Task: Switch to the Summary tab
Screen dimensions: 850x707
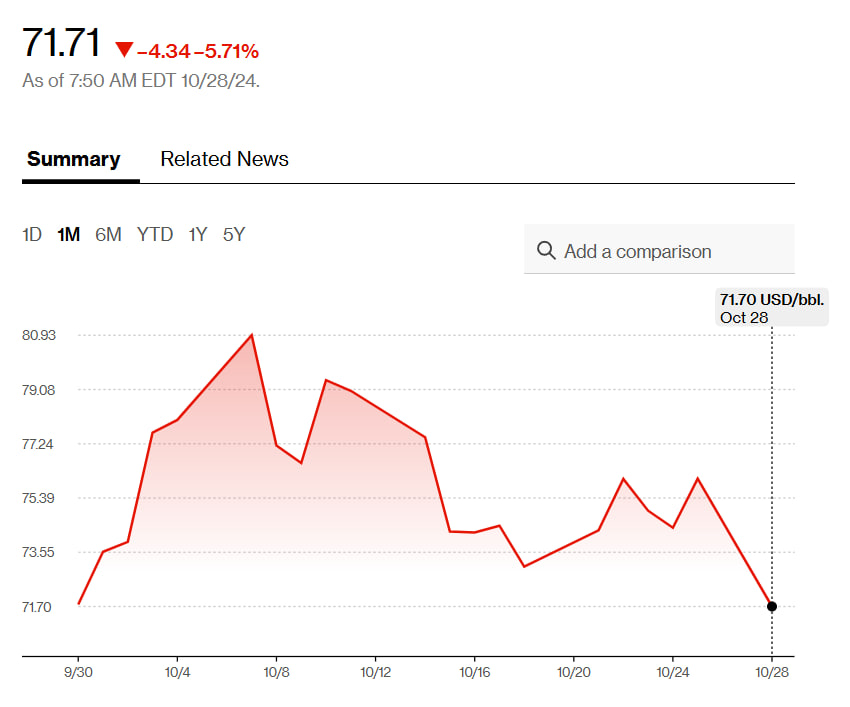Action: [73, 159]
